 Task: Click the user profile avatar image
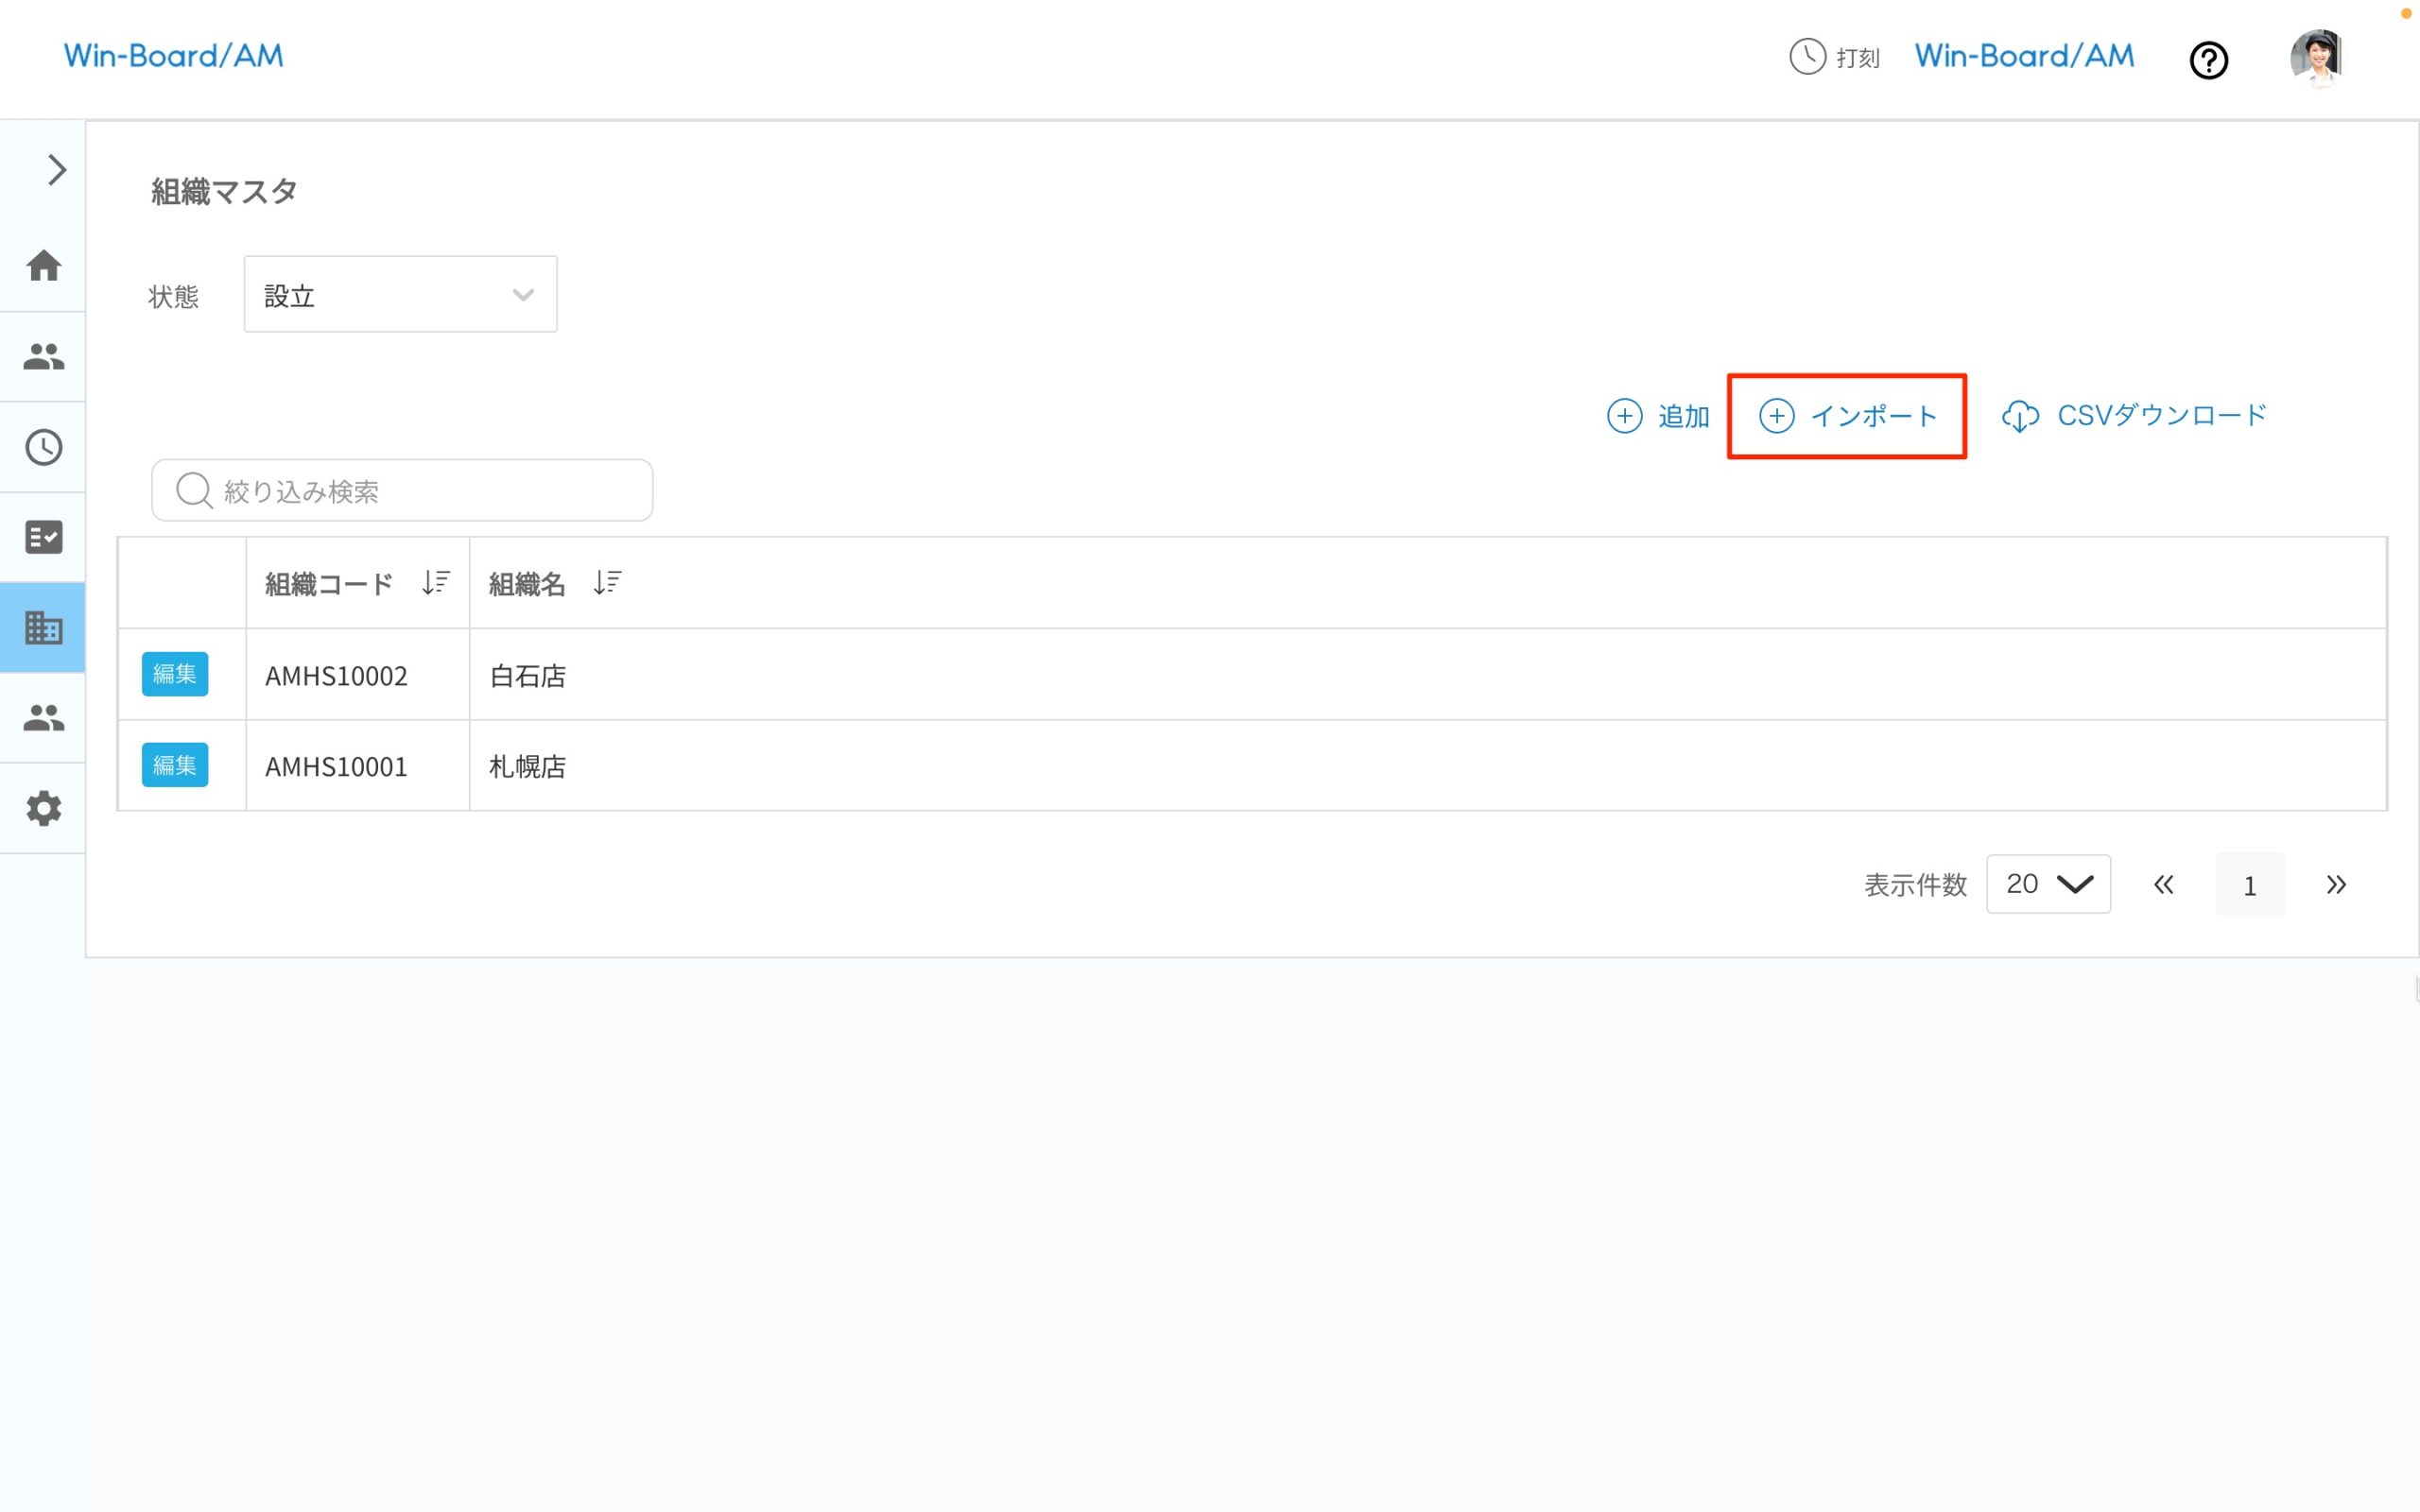pos(2318,57)
